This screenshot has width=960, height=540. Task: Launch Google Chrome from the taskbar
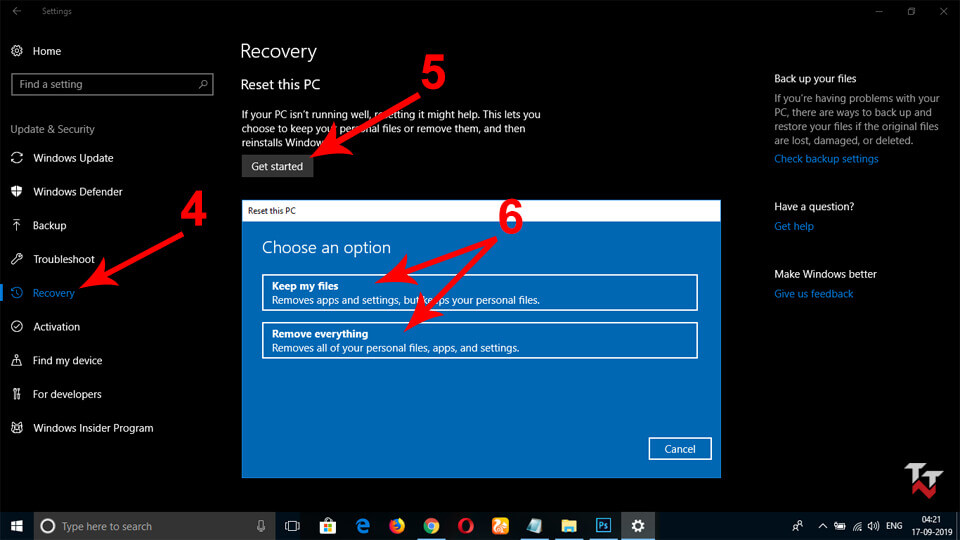point(431,526)
